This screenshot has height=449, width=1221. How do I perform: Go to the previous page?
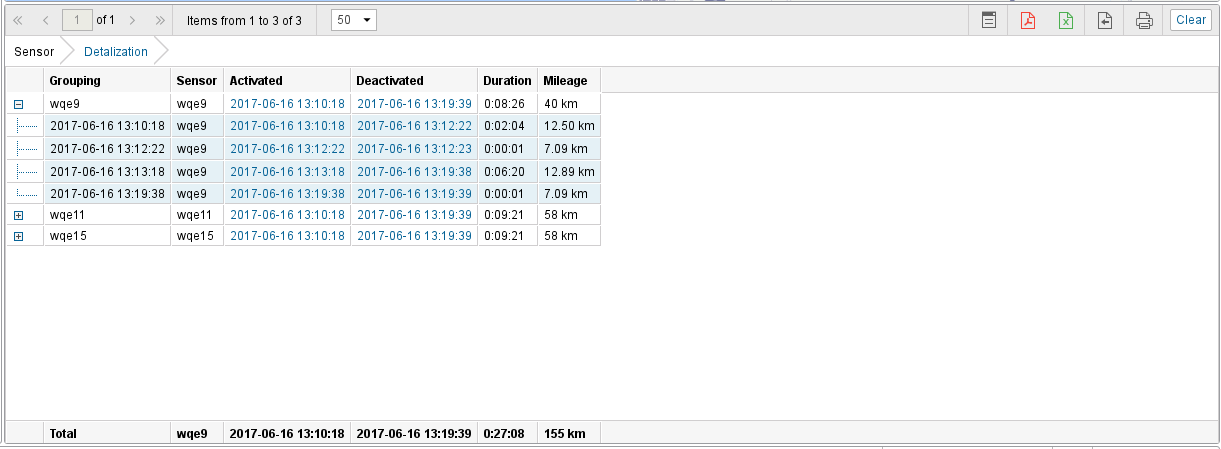[x=45, y=20]
